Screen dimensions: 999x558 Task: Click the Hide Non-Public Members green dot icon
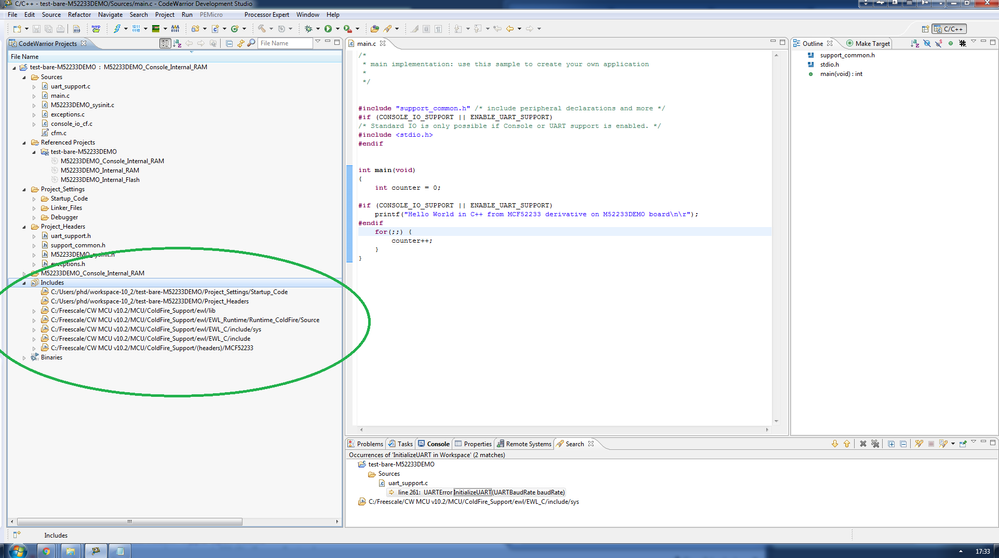[951, 43]
